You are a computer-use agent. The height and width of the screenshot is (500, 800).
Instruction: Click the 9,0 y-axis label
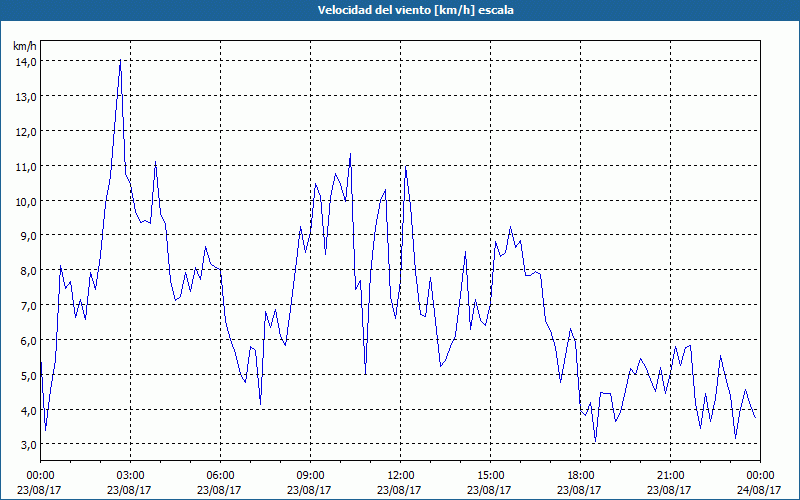click(28, 236)
